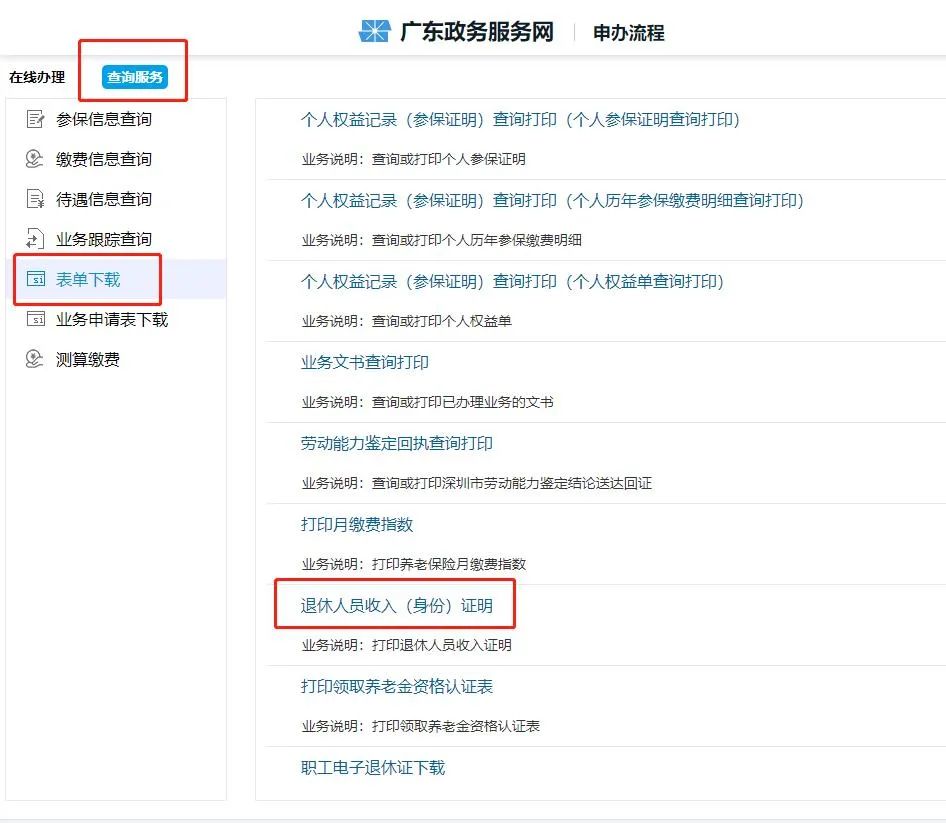Click the 业务跟踪查询 sidebar icon
The image size is (946, 823).
[x=33, y=239]
